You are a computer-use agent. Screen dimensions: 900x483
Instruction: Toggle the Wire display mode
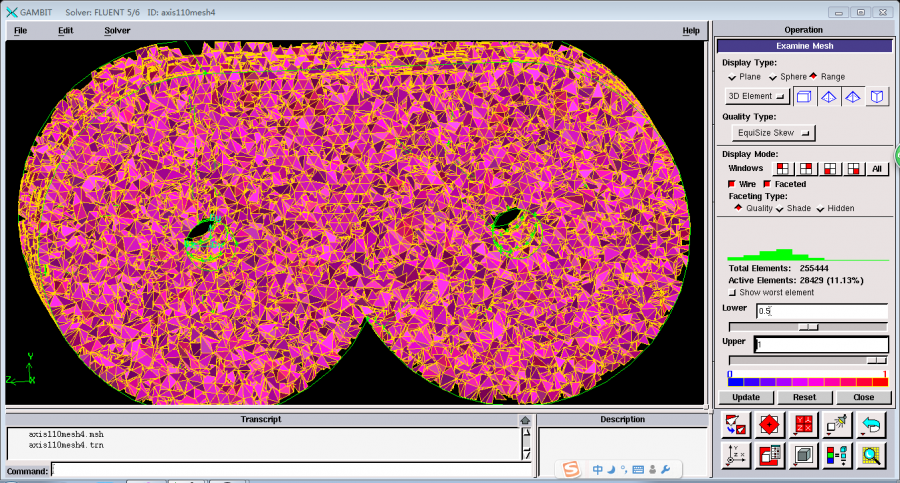click(x=742, y=184)
